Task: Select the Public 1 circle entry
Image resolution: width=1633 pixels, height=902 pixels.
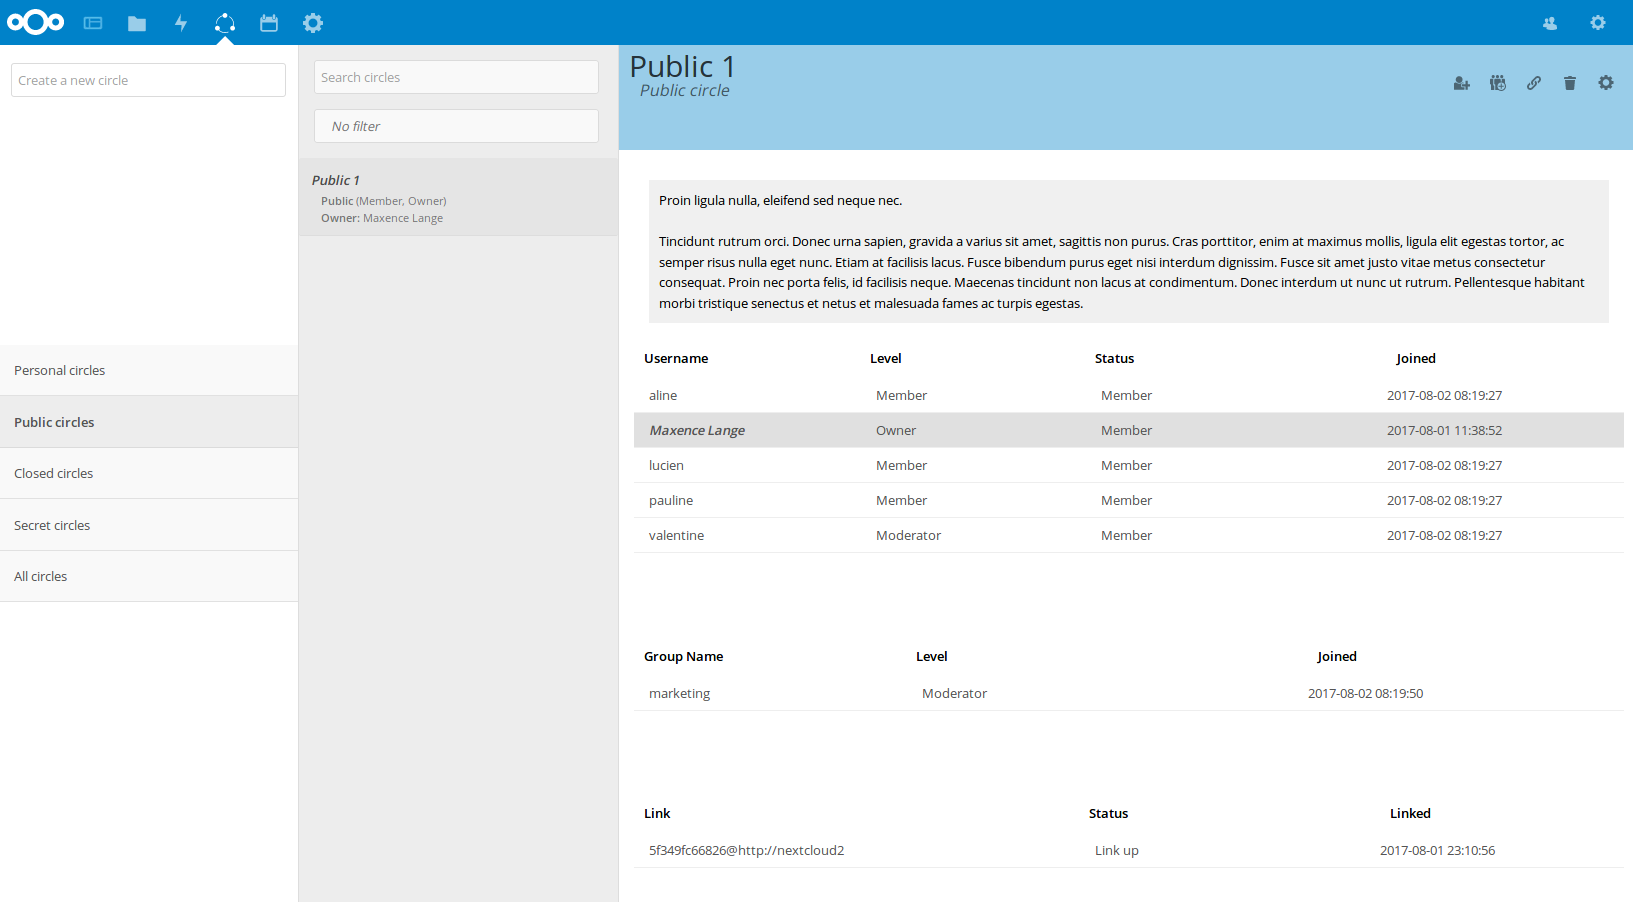Action: (x=458, y=198)
